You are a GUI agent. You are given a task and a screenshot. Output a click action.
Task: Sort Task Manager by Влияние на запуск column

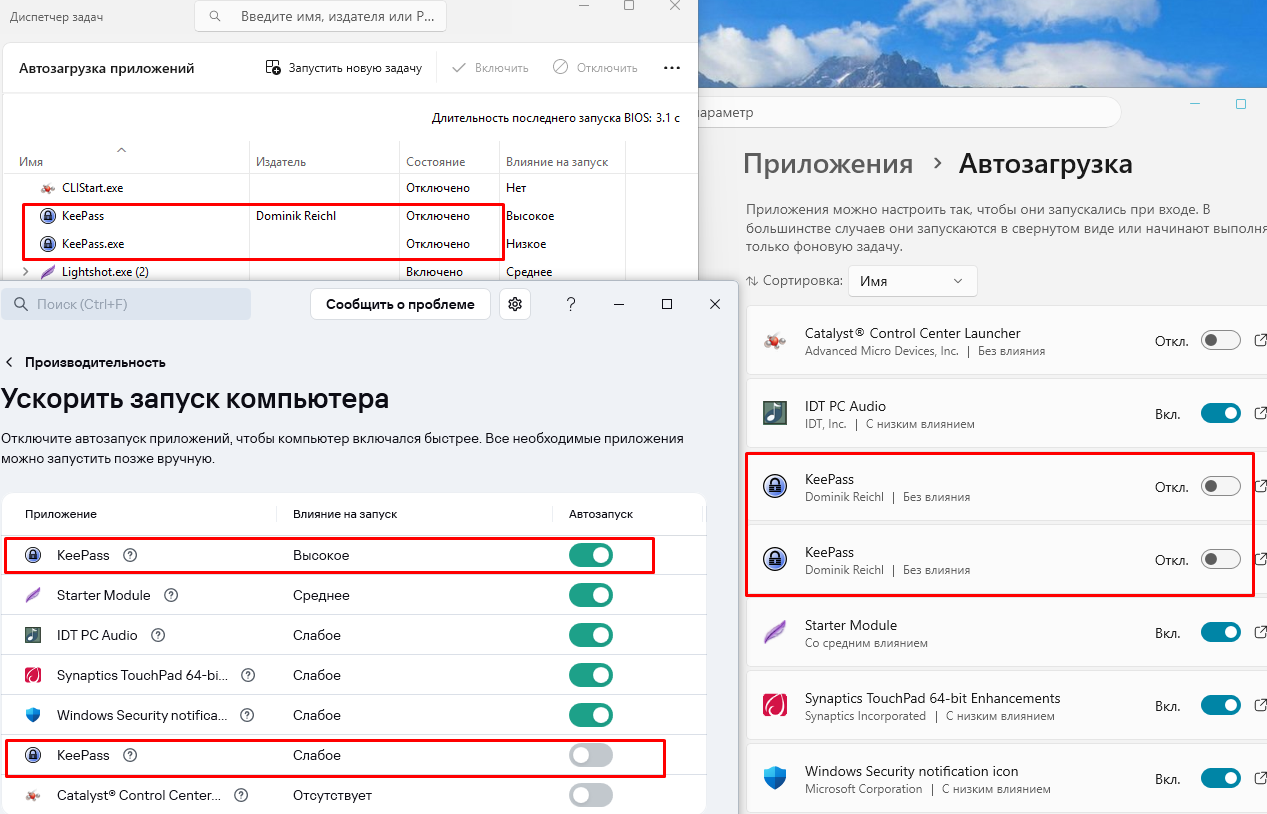tap(557, 161)
